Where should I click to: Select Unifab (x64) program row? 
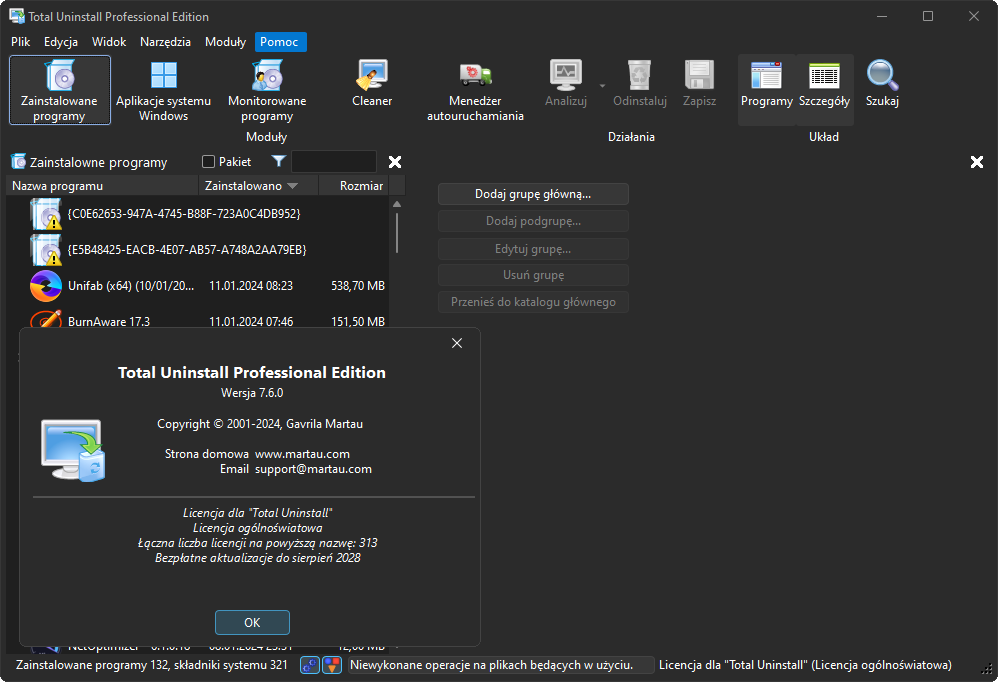tap(197, 286)
